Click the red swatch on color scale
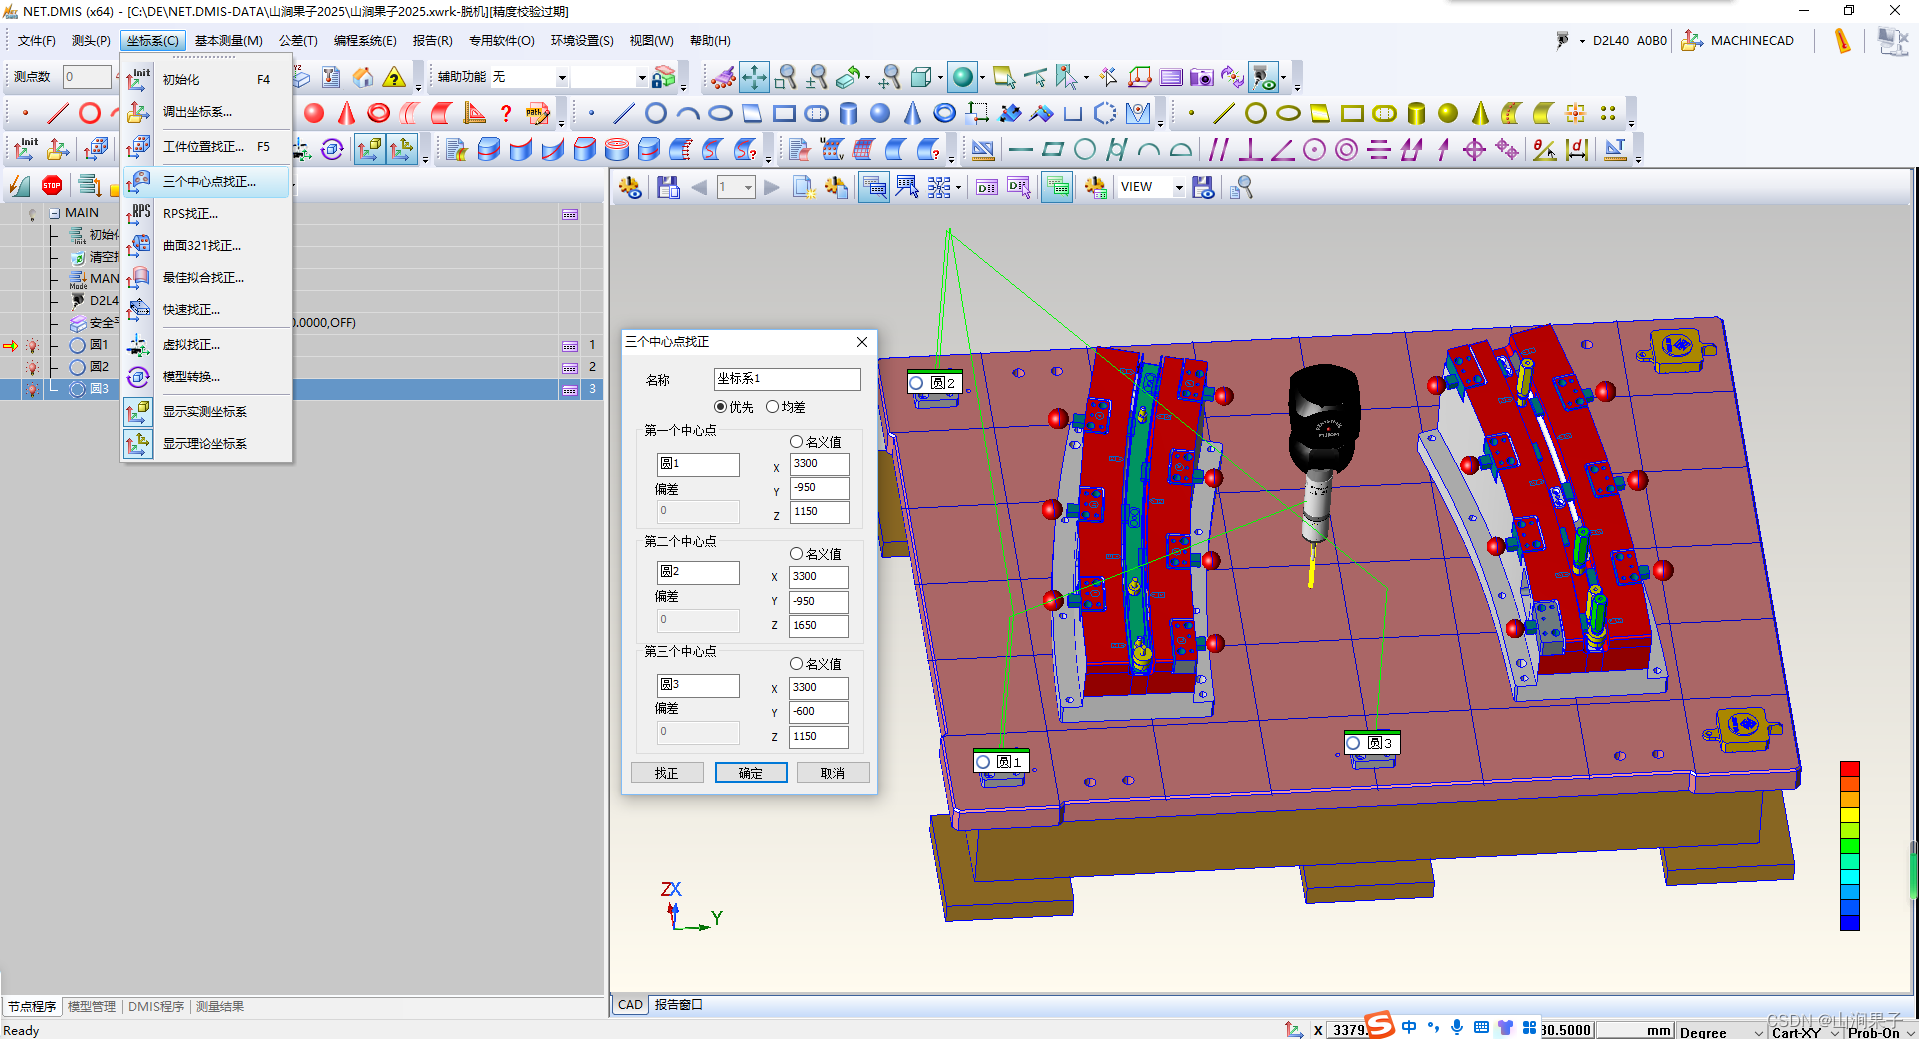This screenshot has width=1919, height=1039. click(1849, 768)
